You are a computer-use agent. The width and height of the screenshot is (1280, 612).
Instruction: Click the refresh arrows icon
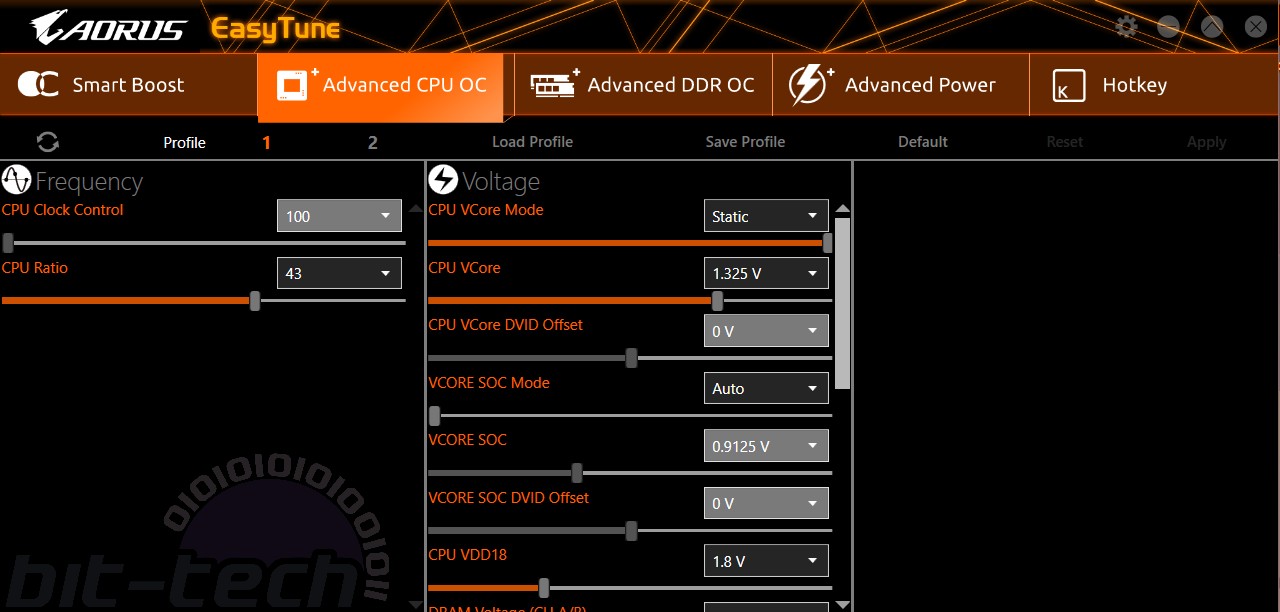click(48, 142)
